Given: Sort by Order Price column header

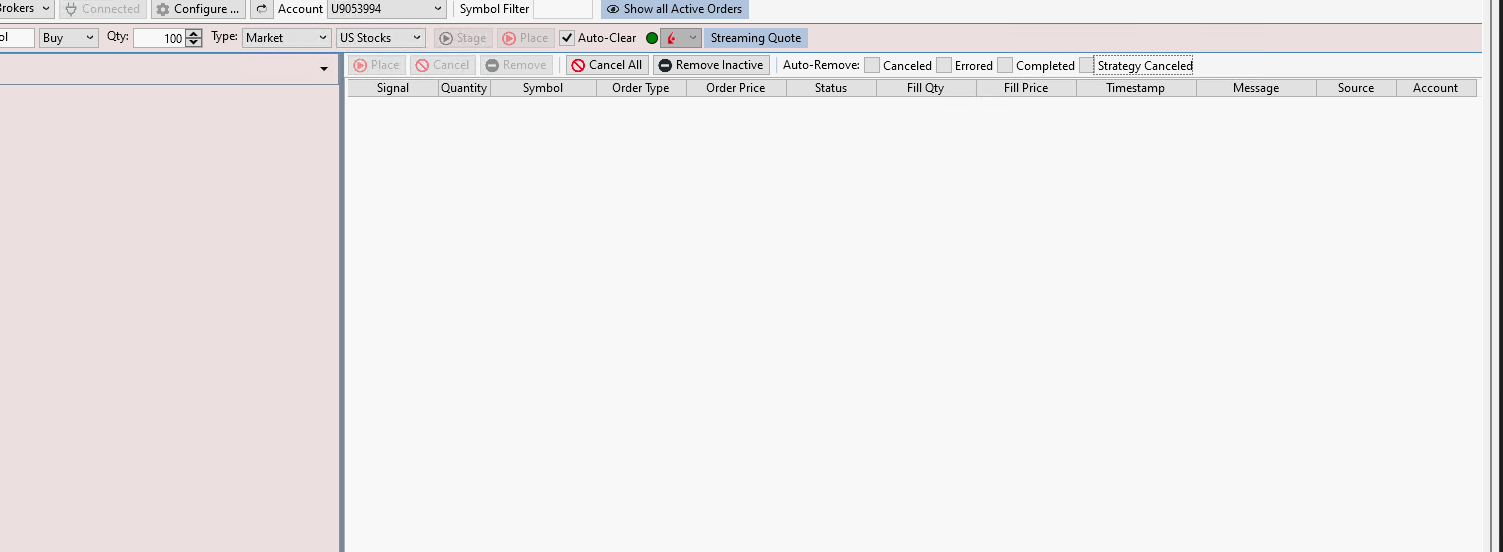Looking at the screenshot, I should click(x=736, y=88).
